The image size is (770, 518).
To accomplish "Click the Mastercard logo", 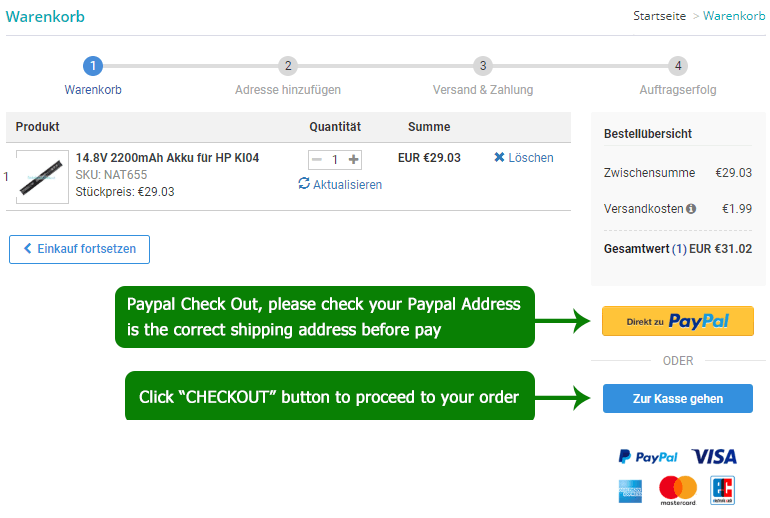I will [678, 490].
